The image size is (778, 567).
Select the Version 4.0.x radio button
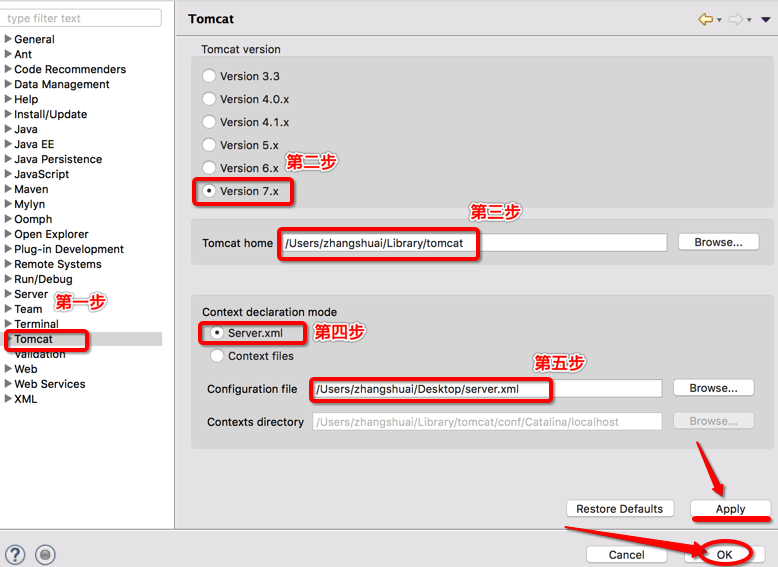click(x=209, y=99)
